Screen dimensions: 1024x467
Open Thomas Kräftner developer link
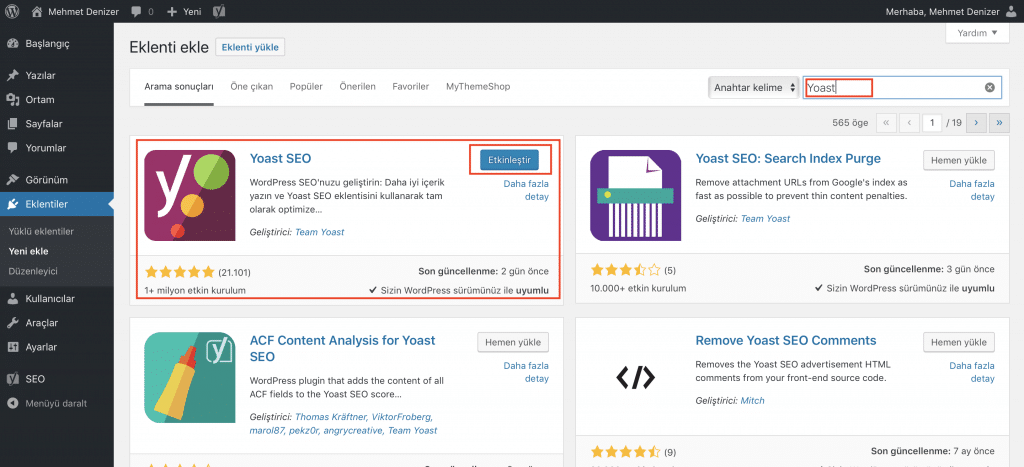click(331, 416)
